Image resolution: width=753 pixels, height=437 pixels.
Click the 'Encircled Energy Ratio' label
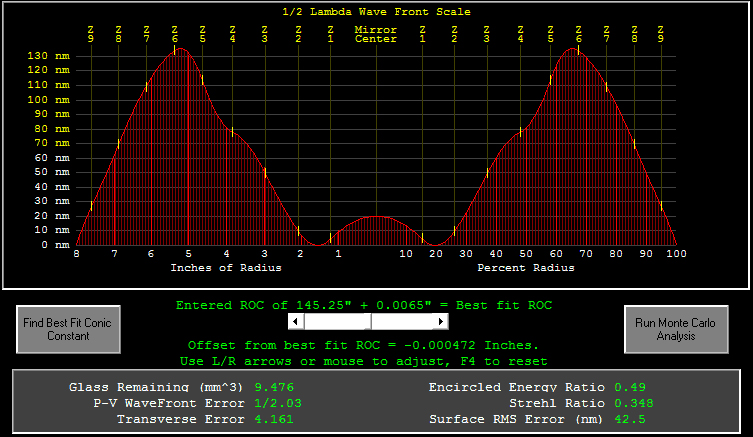point(517,387)
